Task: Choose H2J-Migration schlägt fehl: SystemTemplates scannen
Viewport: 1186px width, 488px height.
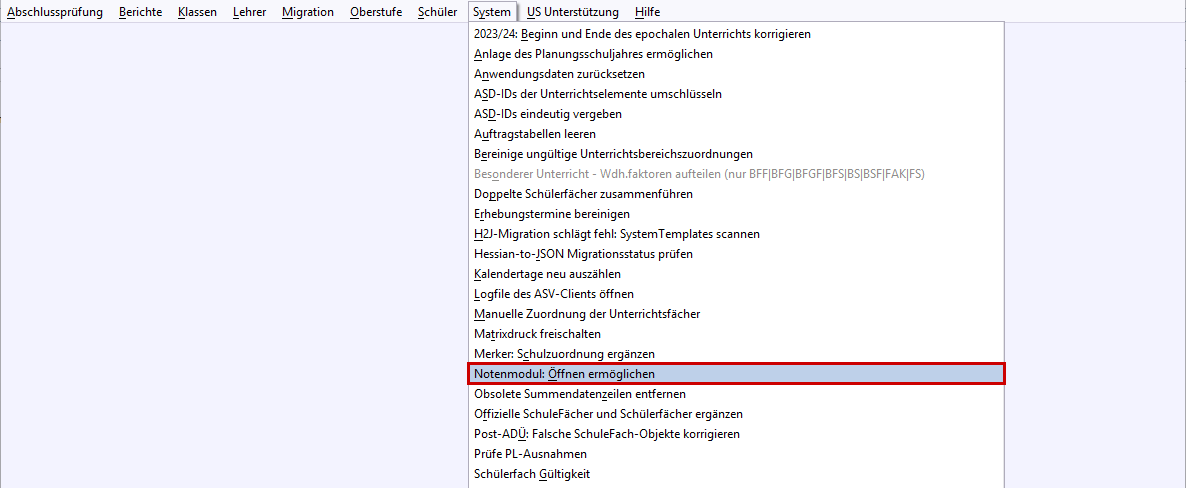Action: [737, 234]
